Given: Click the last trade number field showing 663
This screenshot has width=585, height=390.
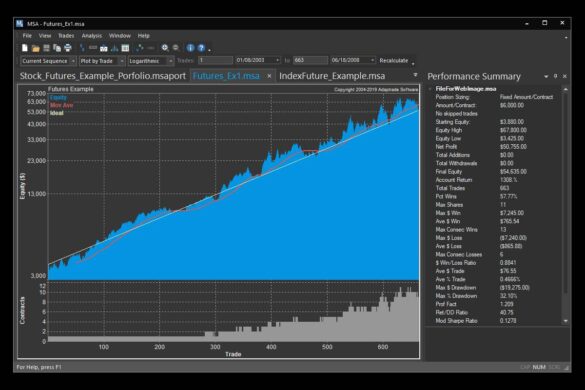Looking at the screenshot, I should pyautogui.click(x=310, y=60).
